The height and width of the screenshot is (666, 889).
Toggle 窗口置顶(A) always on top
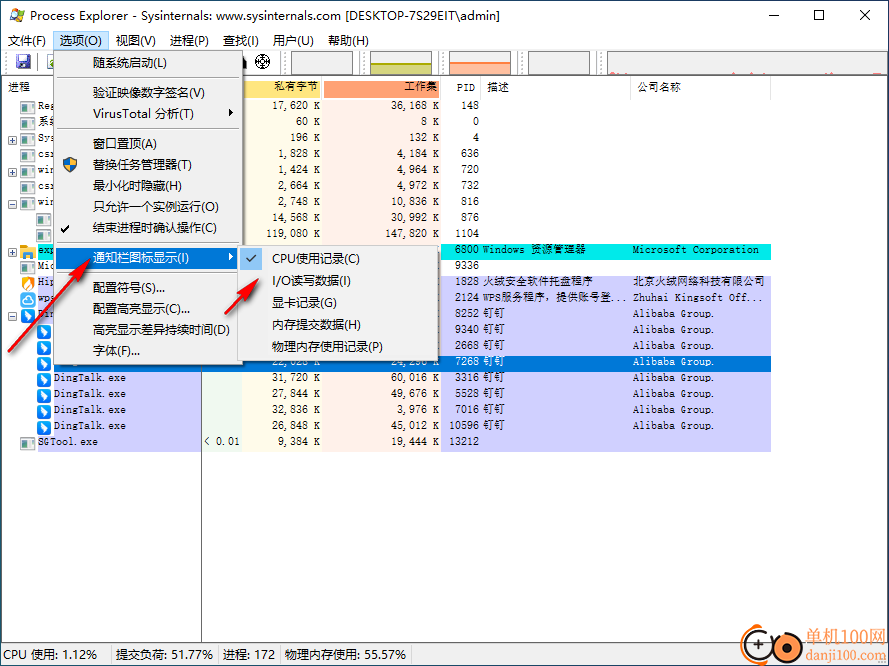coord(148,144)
